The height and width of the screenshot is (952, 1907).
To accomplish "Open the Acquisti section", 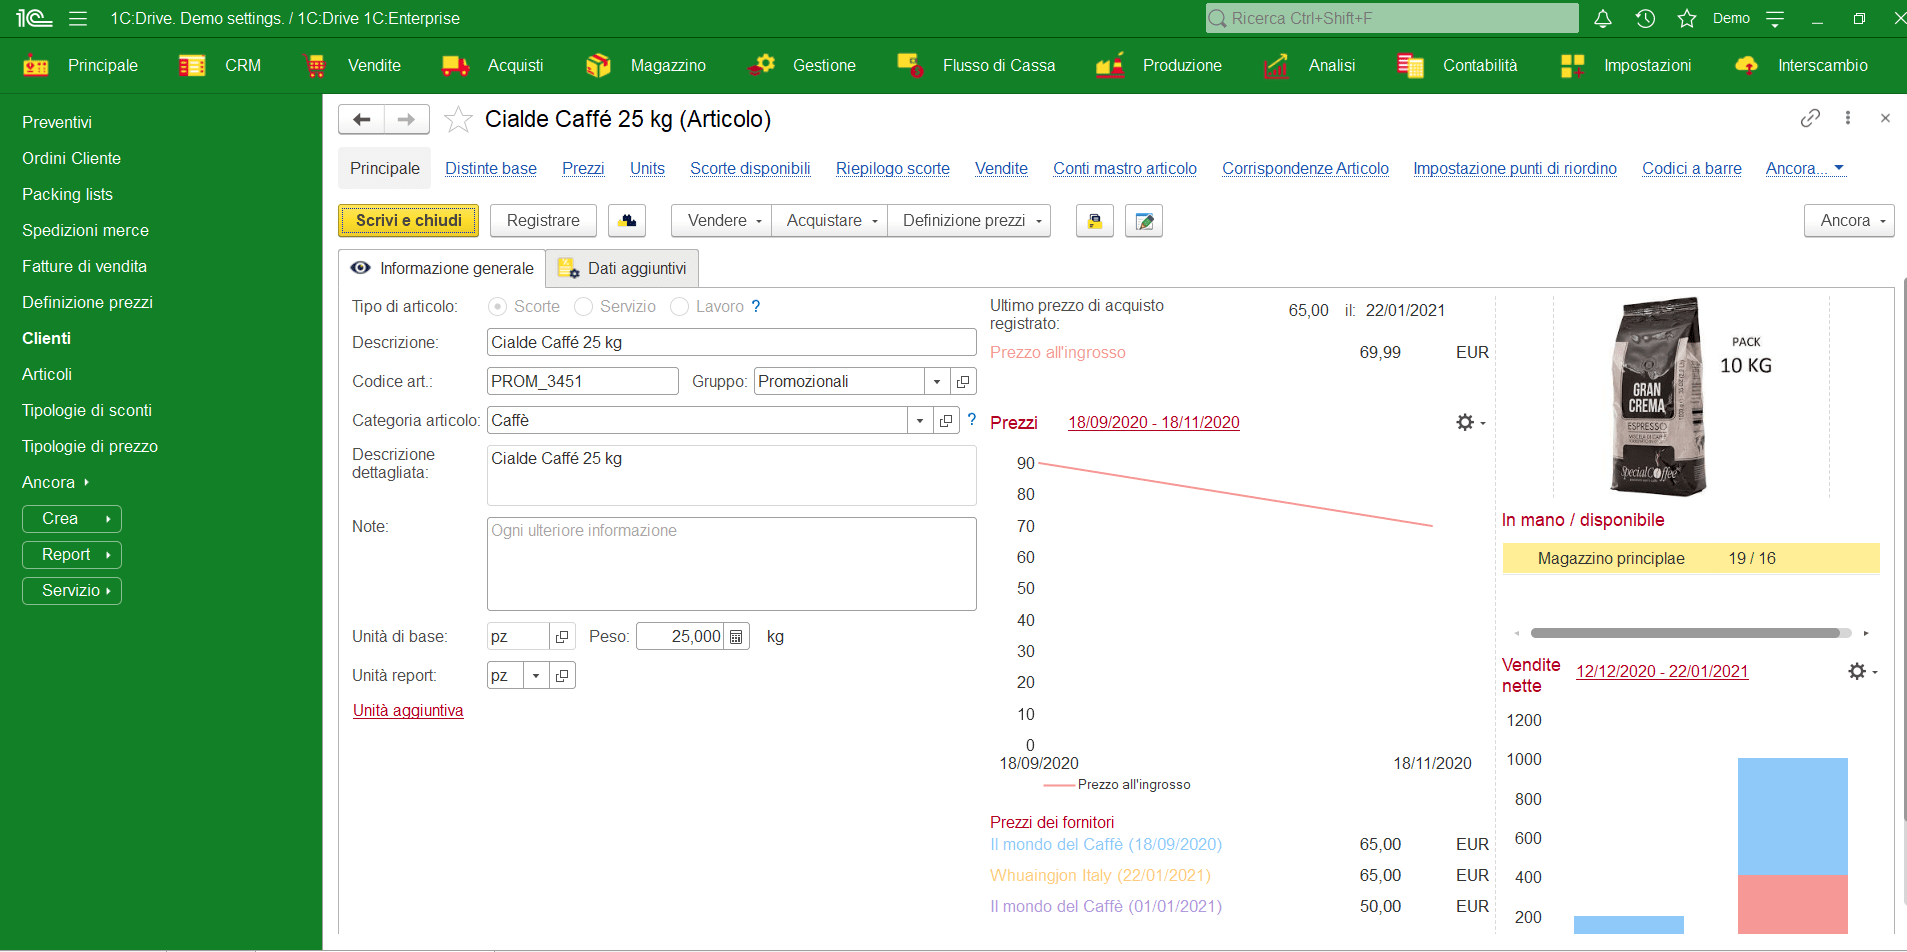I will point(493,65).
